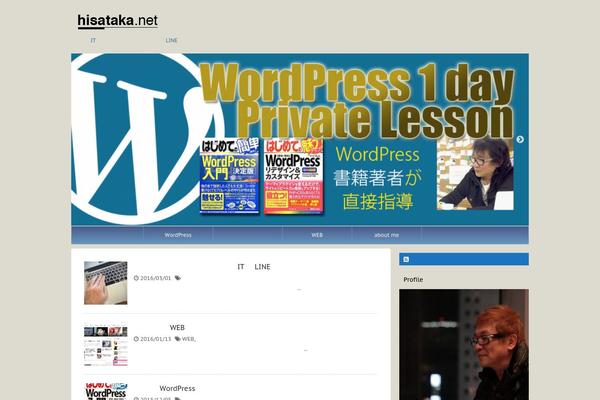
Task: Click the hisataka.net site logo
Action: click(117, 21)
